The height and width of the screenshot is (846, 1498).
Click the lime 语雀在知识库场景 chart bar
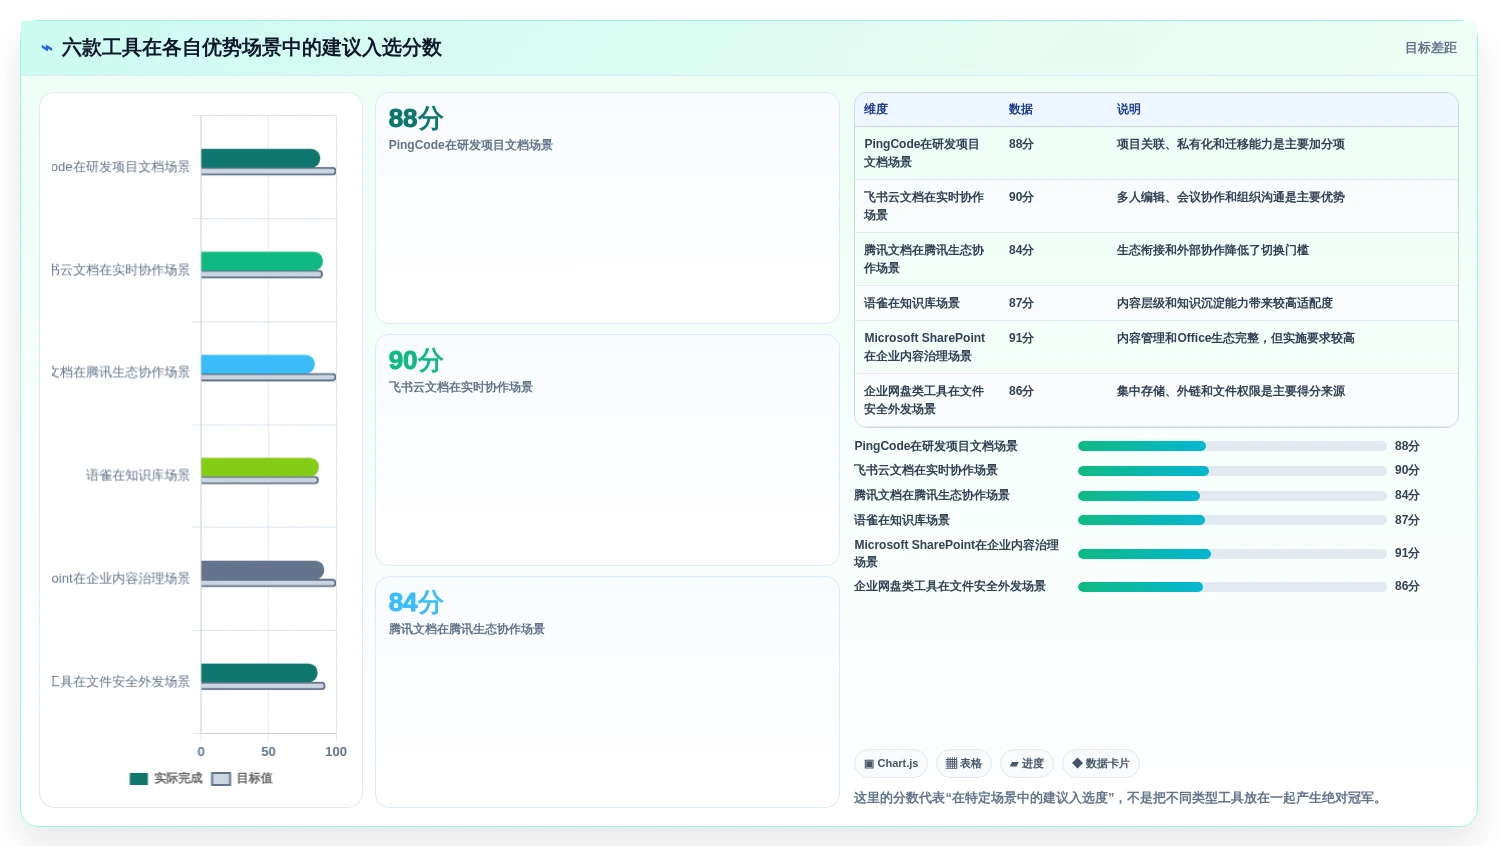pos(260,467)
